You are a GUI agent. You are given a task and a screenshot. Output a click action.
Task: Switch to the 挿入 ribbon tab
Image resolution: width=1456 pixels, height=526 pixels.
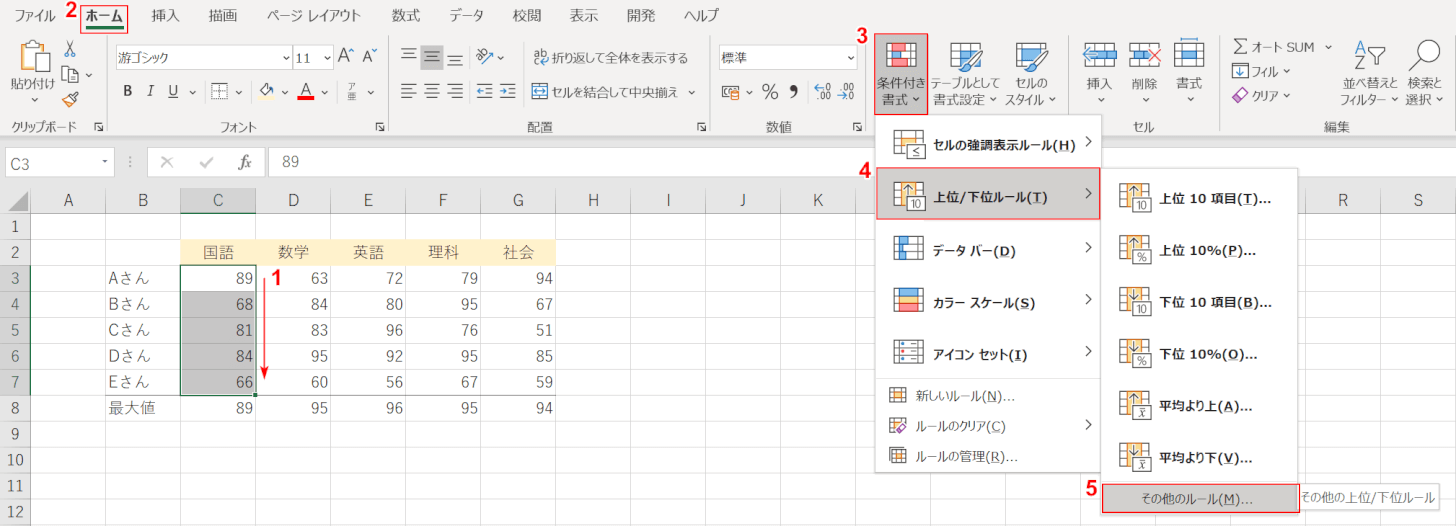click(x=166, y=16)
